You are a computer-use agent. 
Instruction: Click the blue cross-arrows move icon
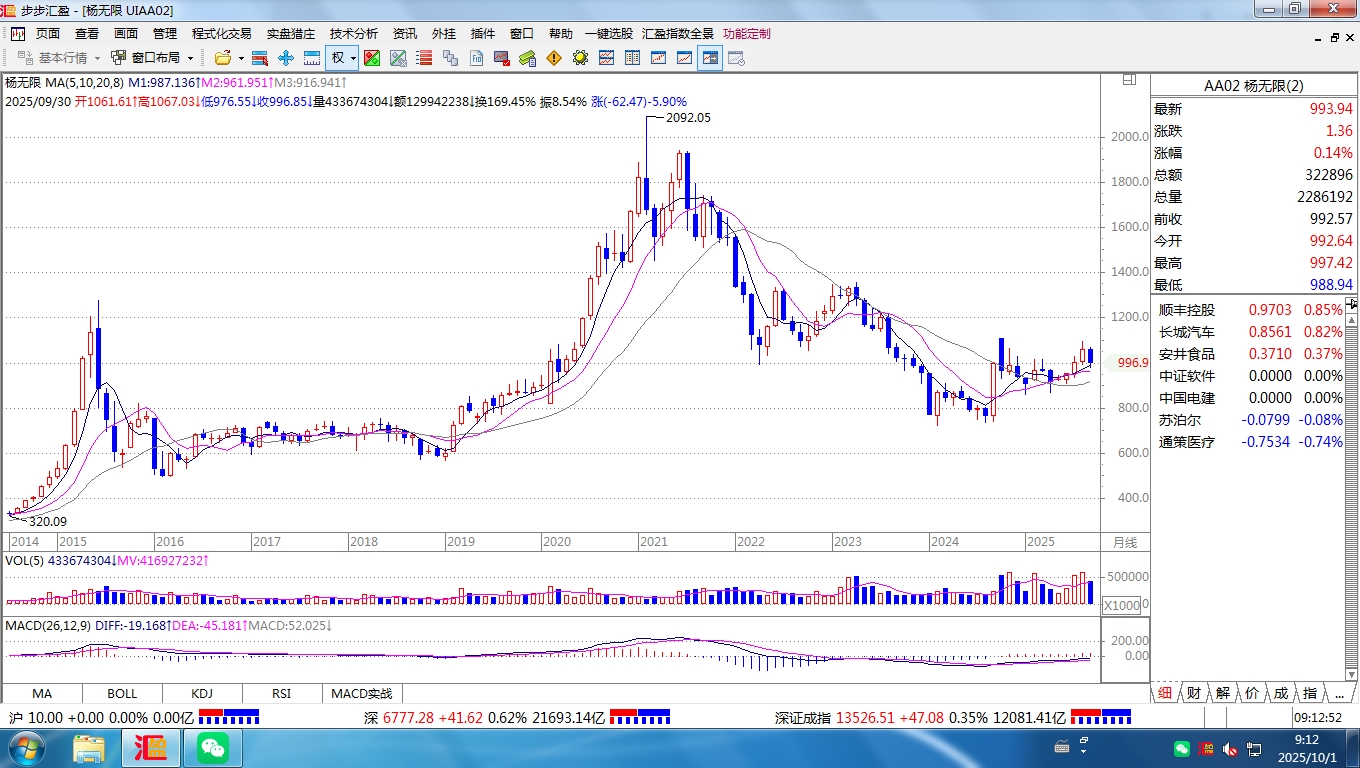click(286, 58)
